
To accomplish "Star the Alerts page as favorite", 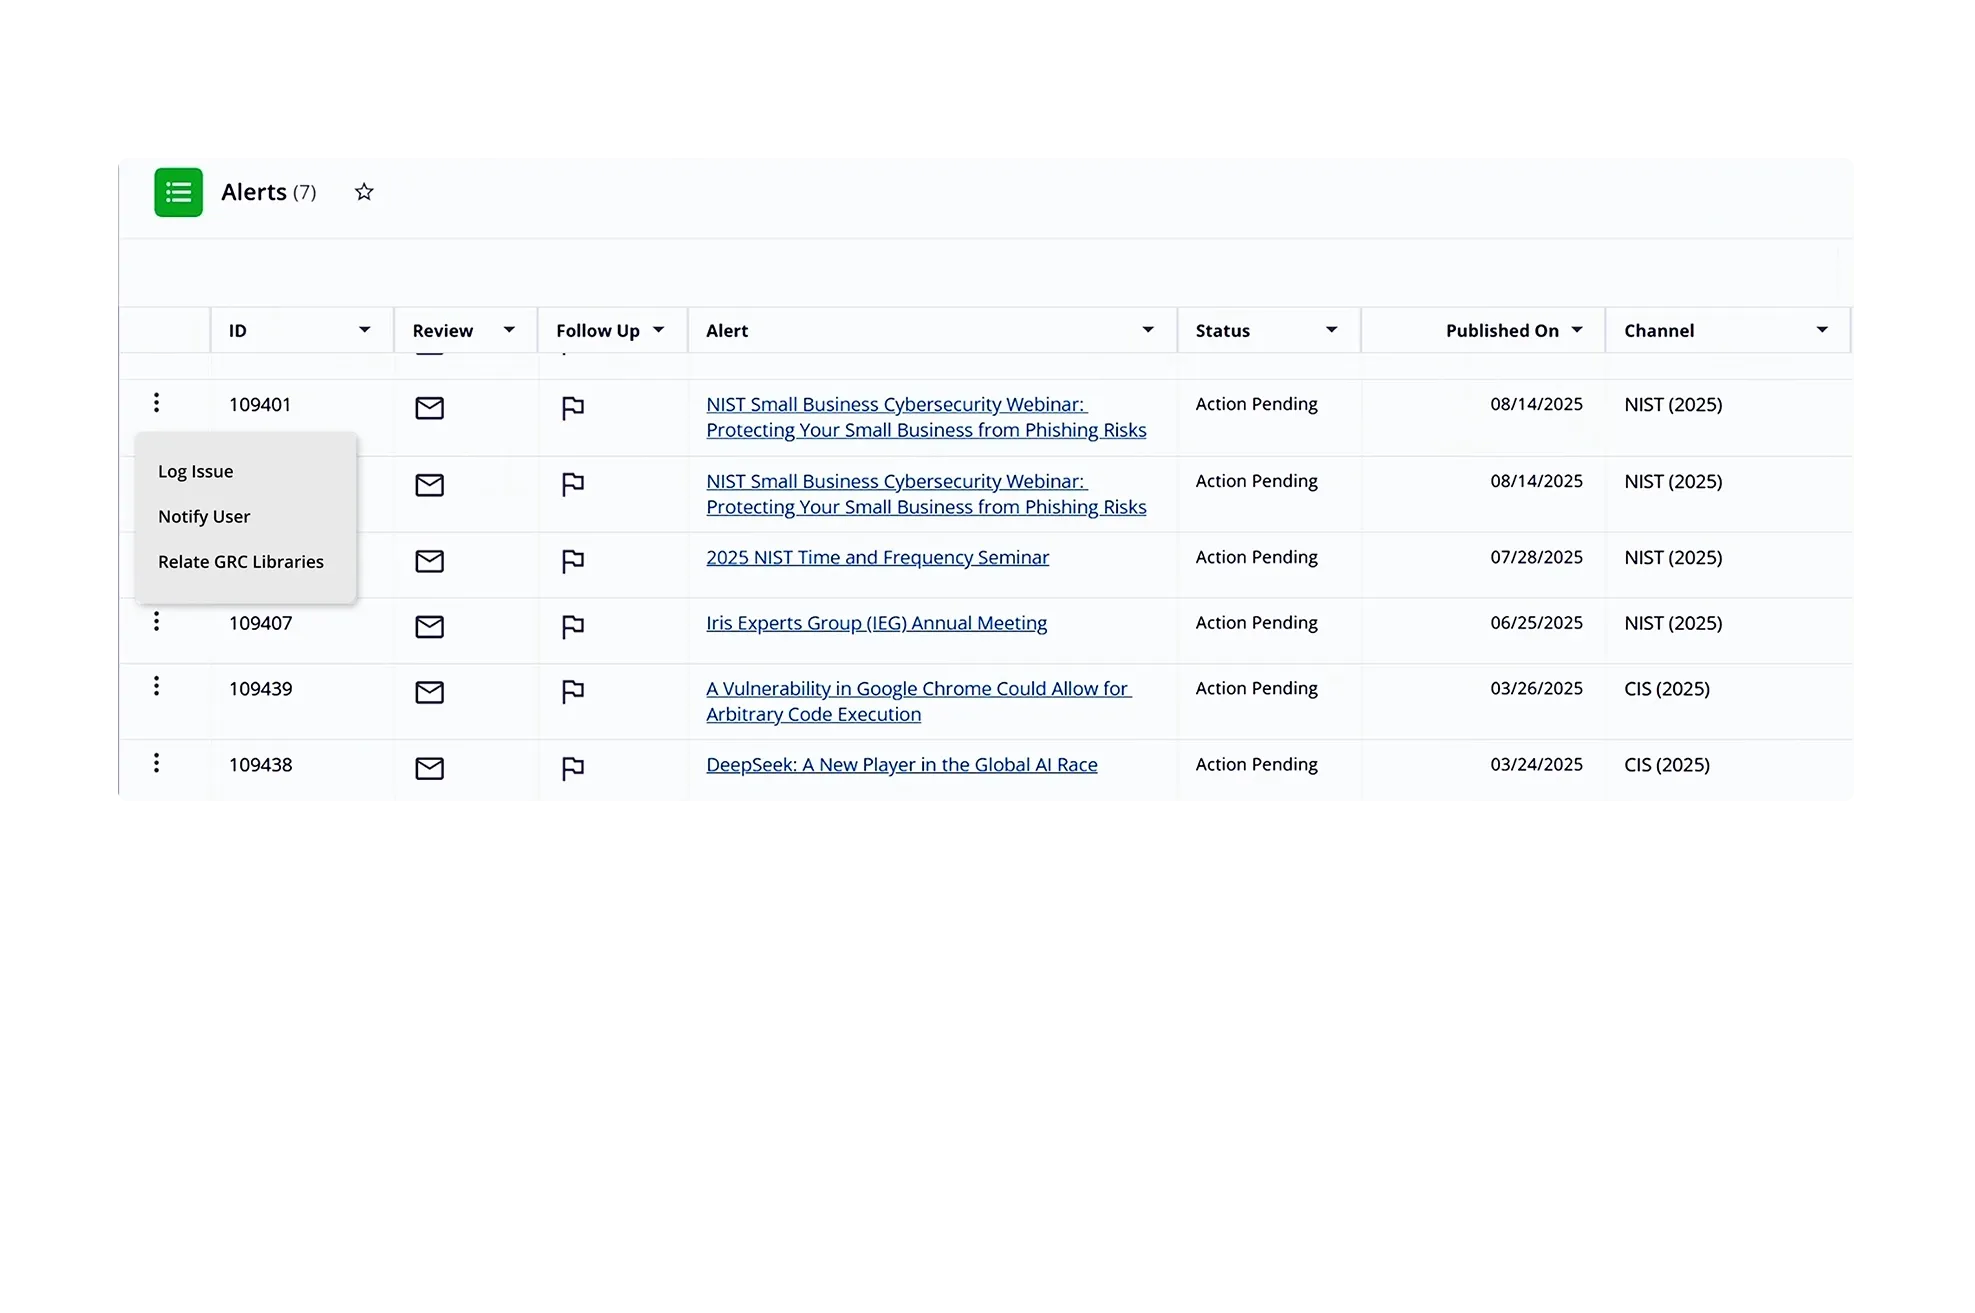I will point(364,192).
